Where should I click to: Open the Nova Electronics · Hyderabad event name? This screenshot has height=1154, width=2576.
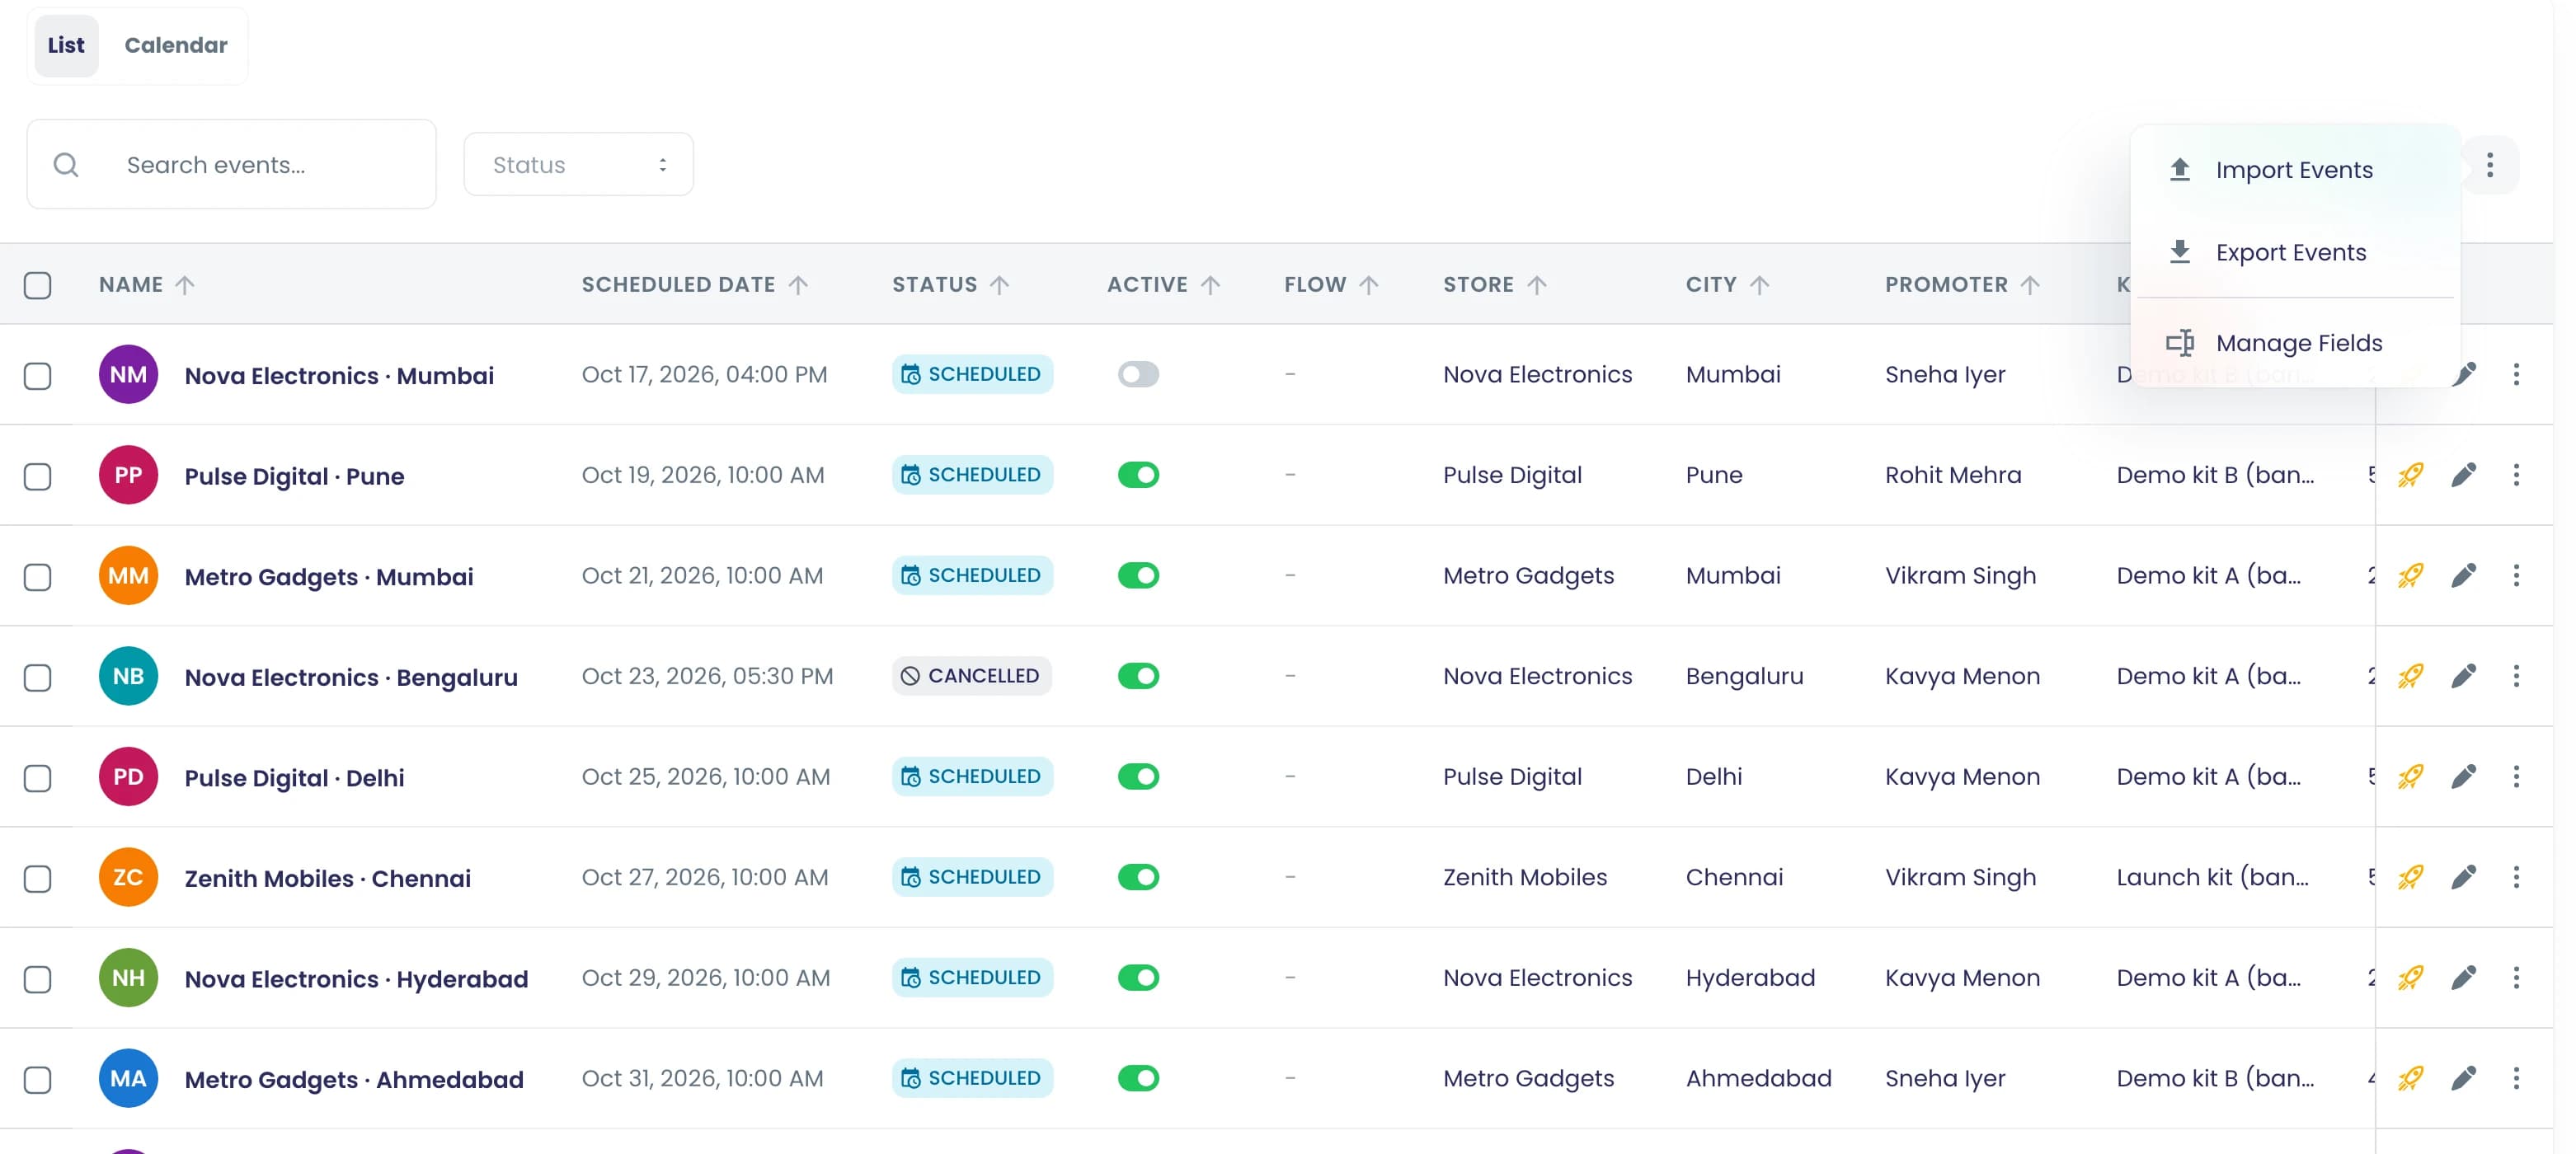coord(356,979)
